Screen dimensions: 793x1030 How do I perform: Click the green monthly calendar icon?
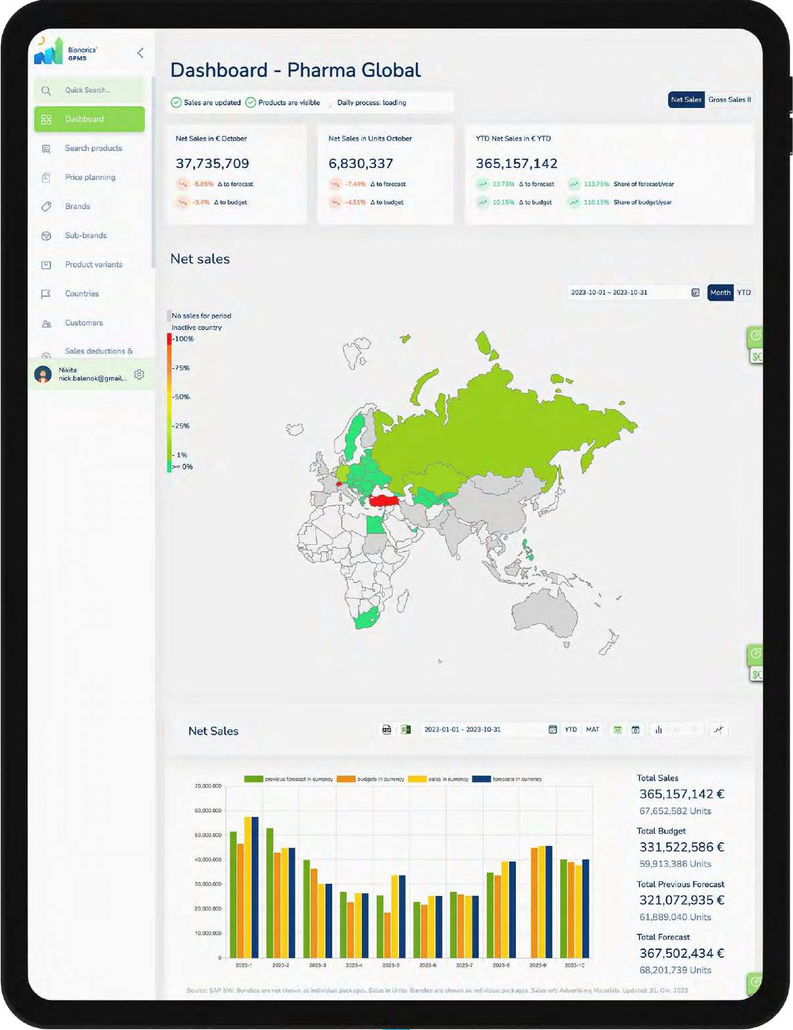(x=618, y=730)
